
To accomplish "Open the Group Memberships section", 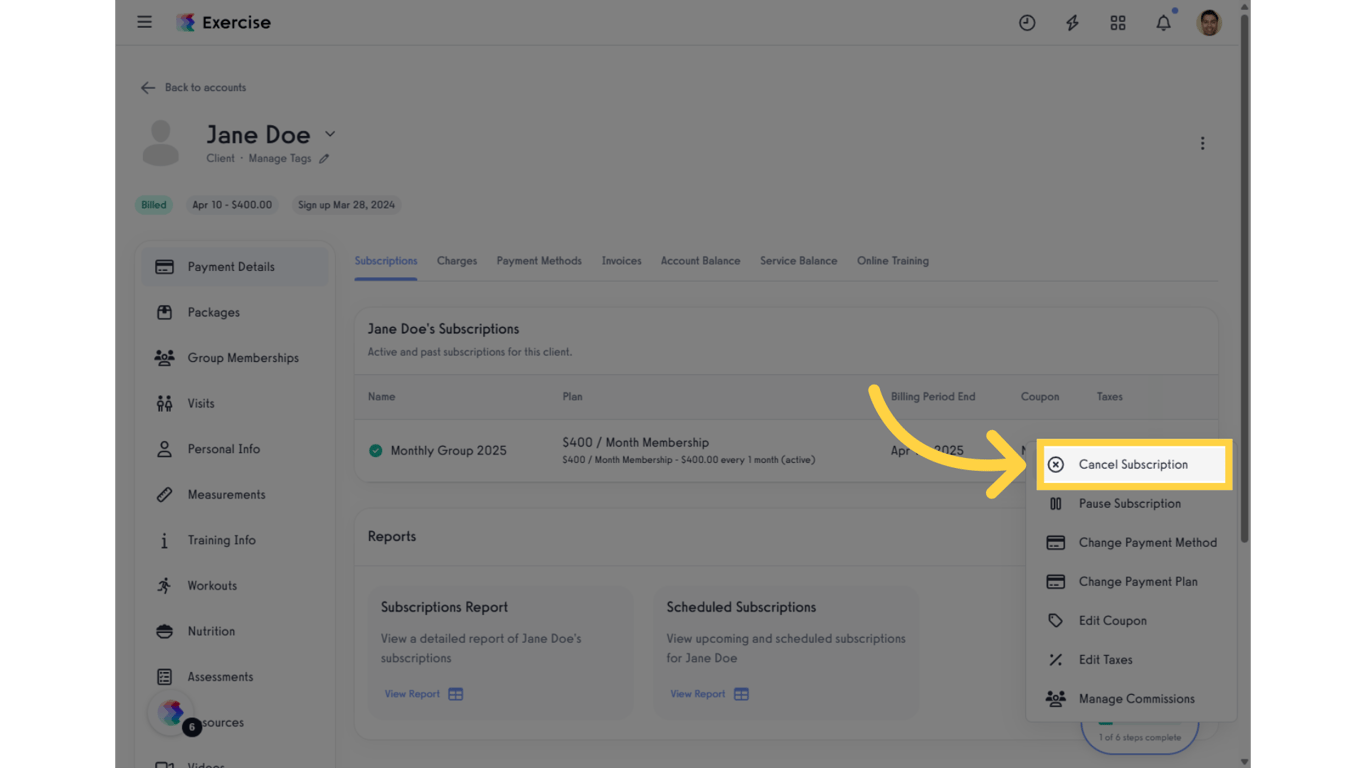I will [x=242, y=357].
